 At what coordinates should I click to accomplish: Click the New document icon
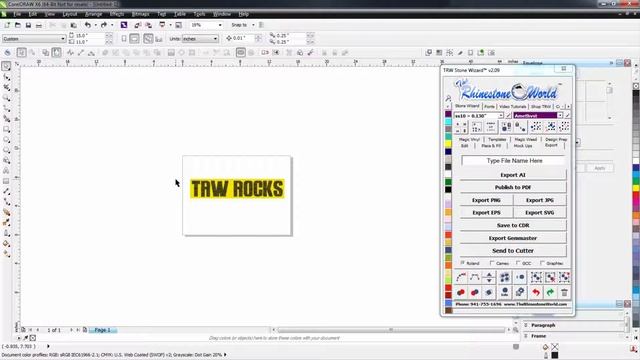coord(7,25)
